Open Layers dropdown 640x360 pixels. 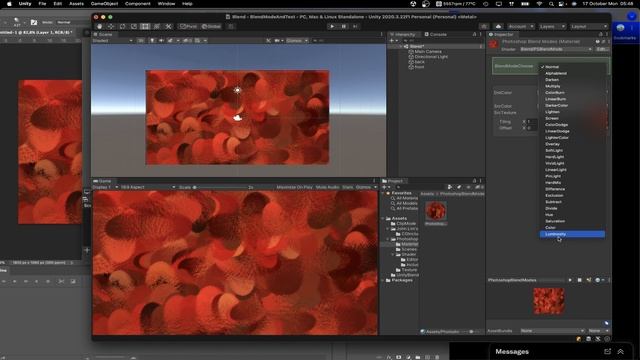[551, 26]
